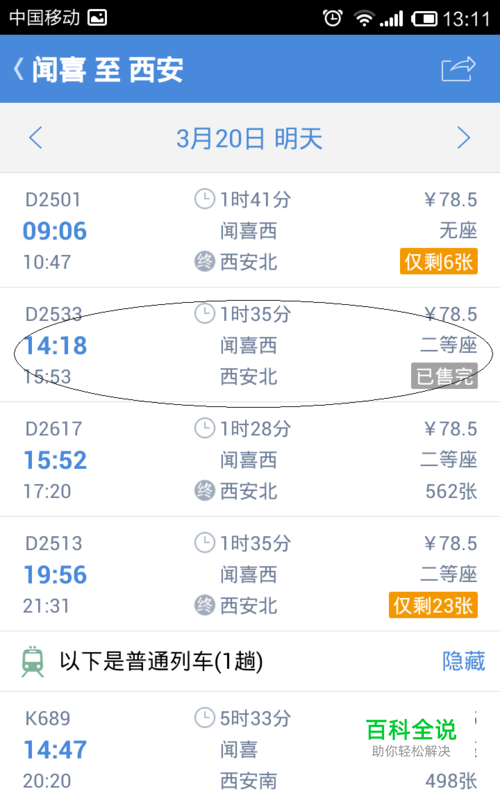Tap the alarm clock icon in status bar
500x790 pixels.
[333, 18]
